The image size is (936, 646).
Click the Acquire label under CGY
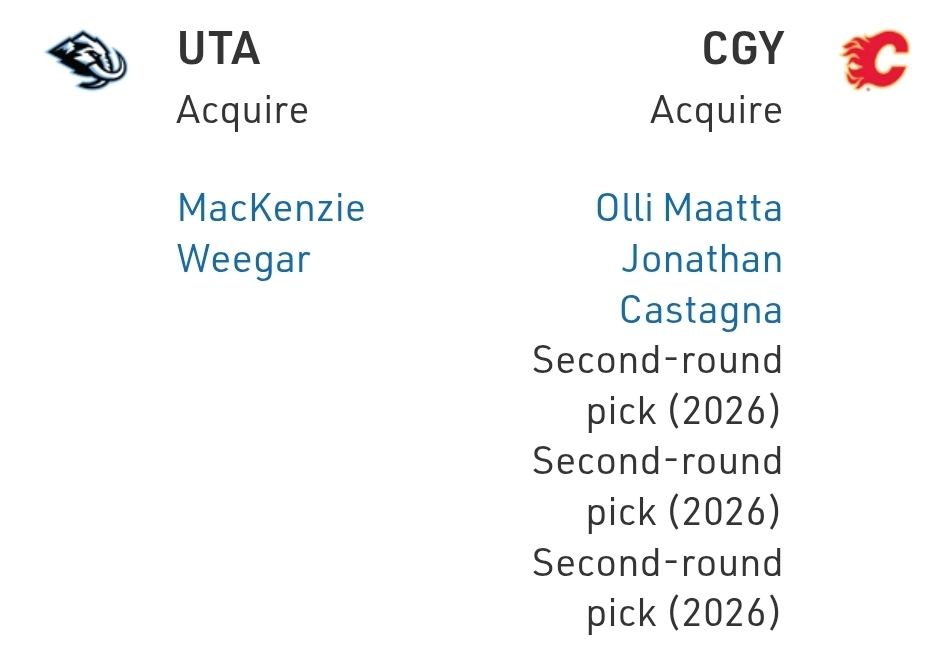point(716,110)
